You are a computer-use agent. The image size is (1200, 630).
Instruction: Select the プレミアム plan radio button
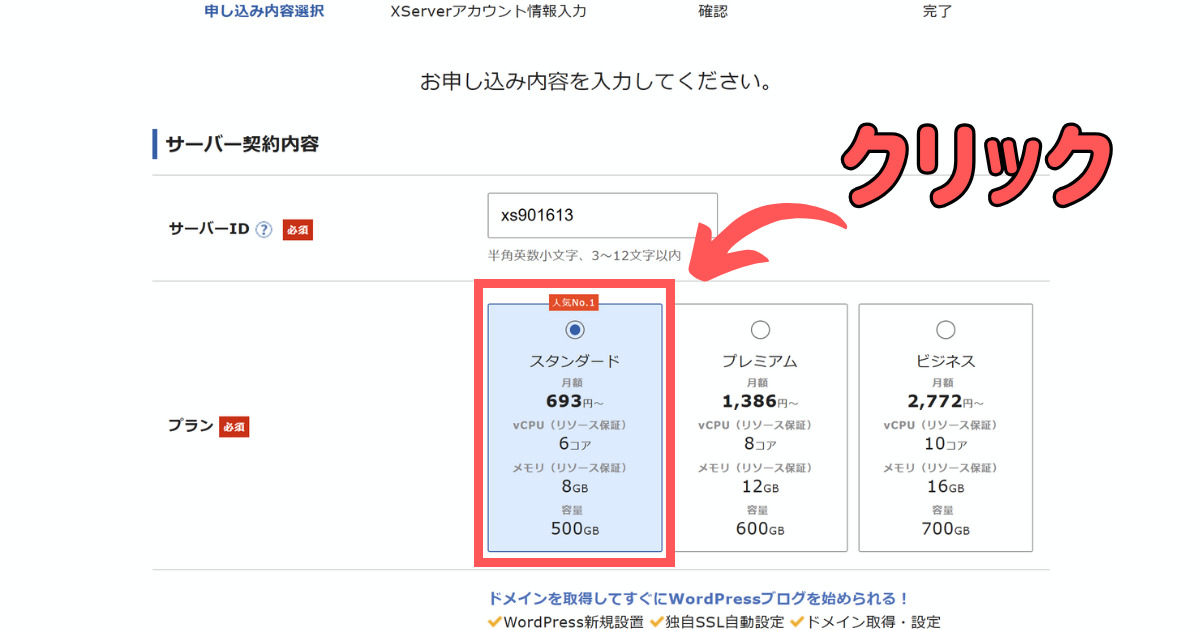(760, 330)
